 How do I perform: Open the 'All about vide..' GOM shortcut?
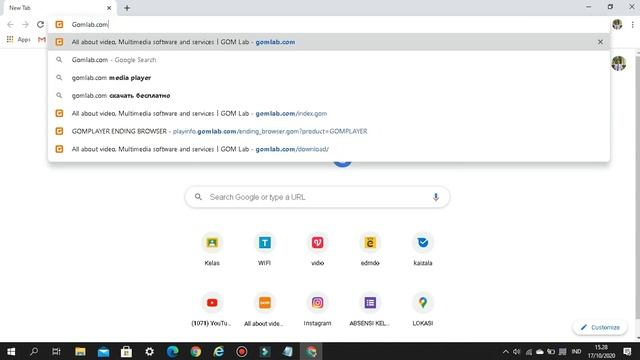[264, 309]
